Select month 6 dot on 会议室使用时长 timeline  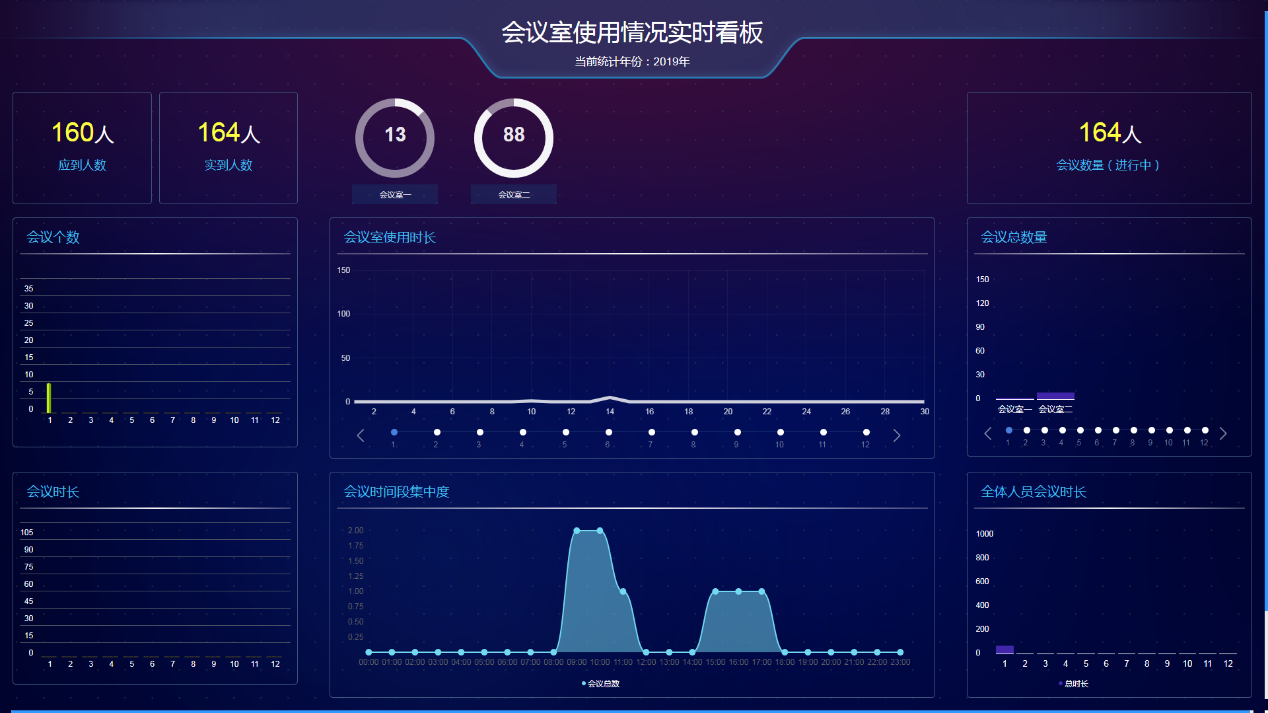click(x=608, y=432)
